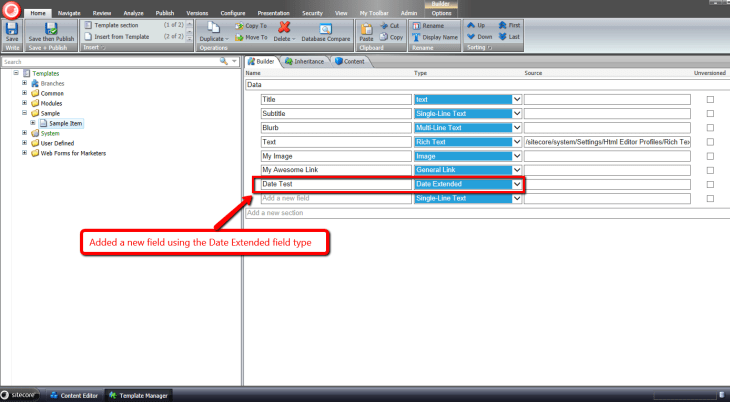This screenshot has height=402, width=730.
Task: Toggle Unversioned checkbox for Blurb
Action: [x=710, y=128]
